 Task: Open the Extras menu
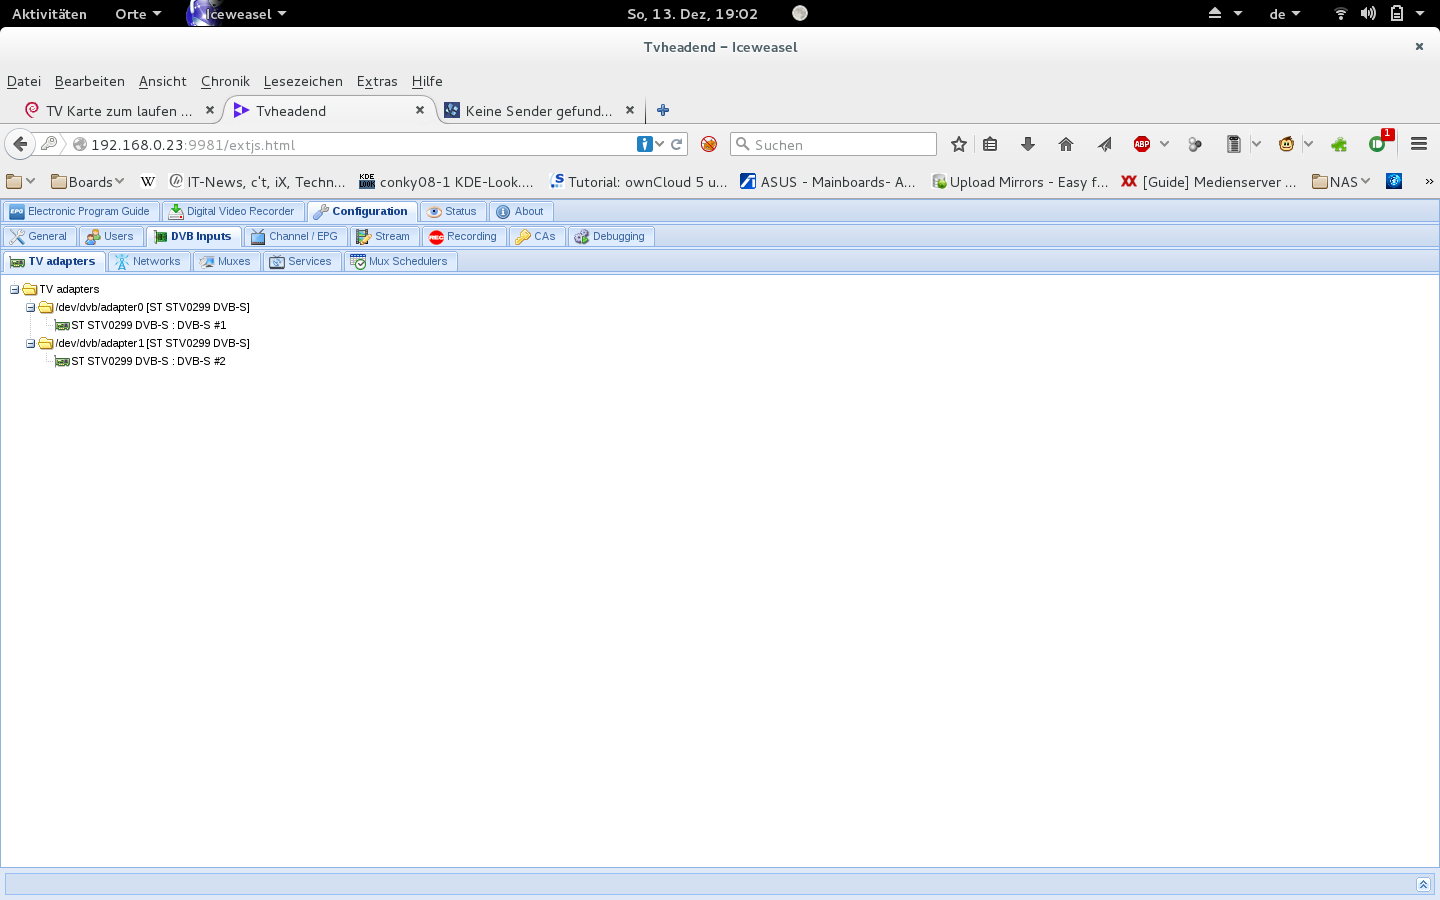tap(377, 81)
